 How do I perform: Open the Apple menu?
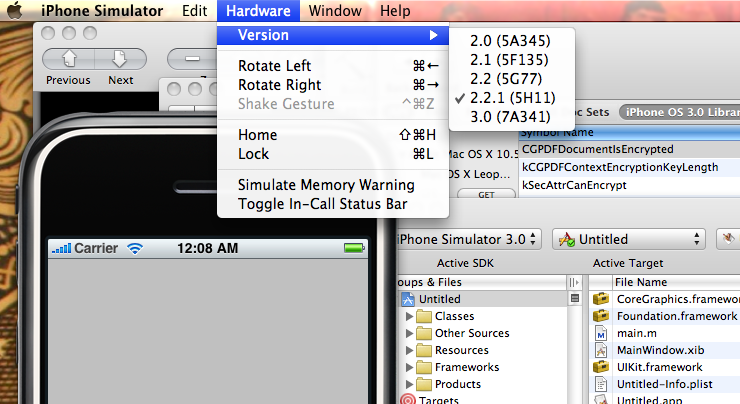[15, 10]
